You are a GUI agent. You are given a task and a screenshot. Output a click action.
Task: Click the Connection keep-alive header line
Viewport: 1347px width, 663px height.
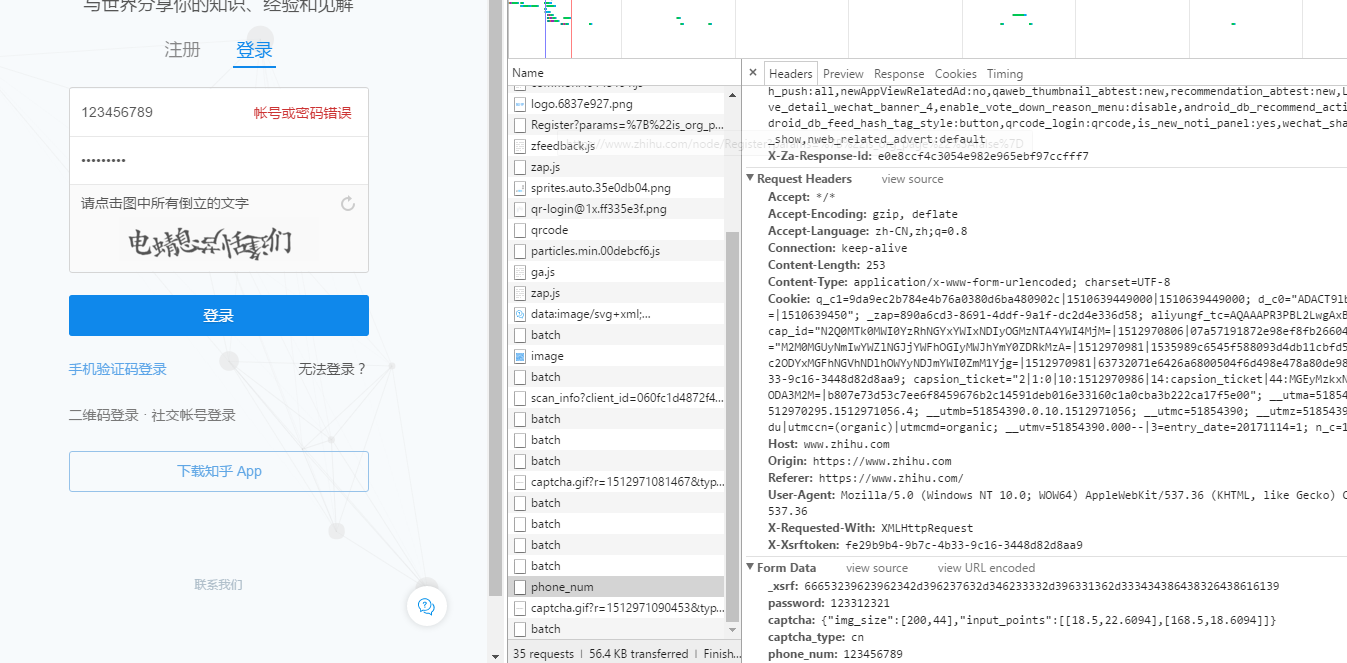[838, 248]
